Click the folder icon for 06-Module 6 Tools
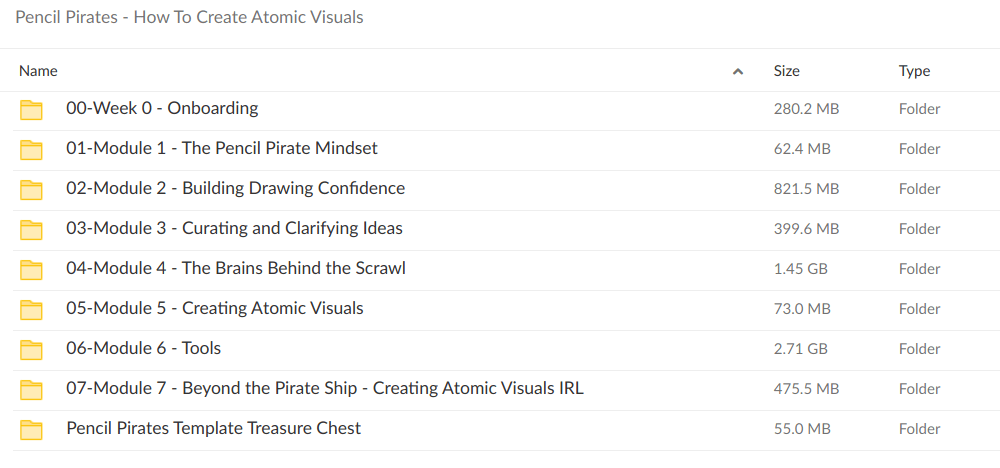The width and height of the screenshot is (1000, 468). (32, 350)
